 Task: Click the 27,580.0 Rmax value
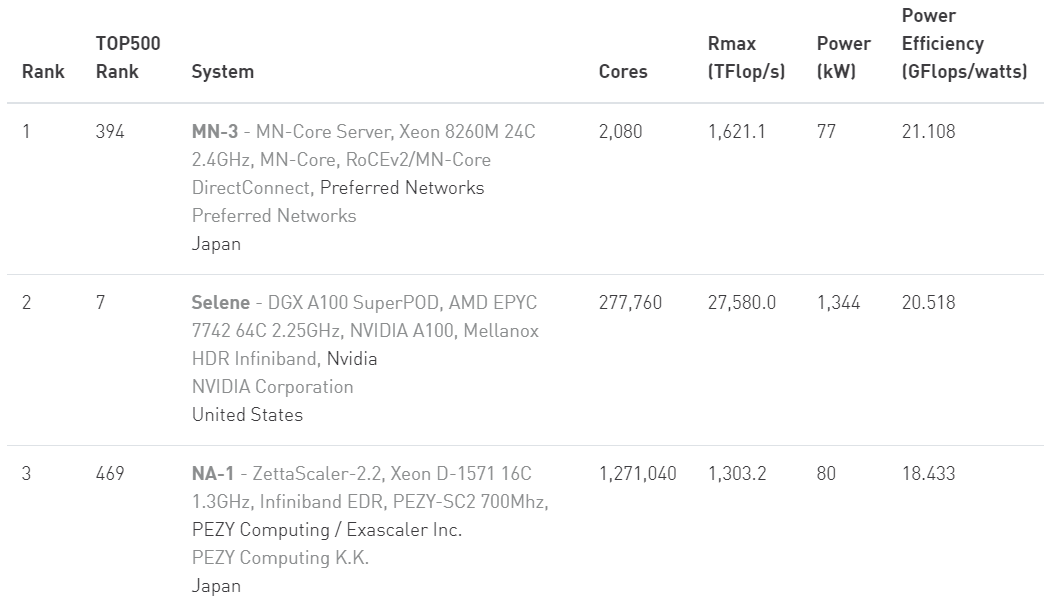pyautogui.click(x=741, y=303)
